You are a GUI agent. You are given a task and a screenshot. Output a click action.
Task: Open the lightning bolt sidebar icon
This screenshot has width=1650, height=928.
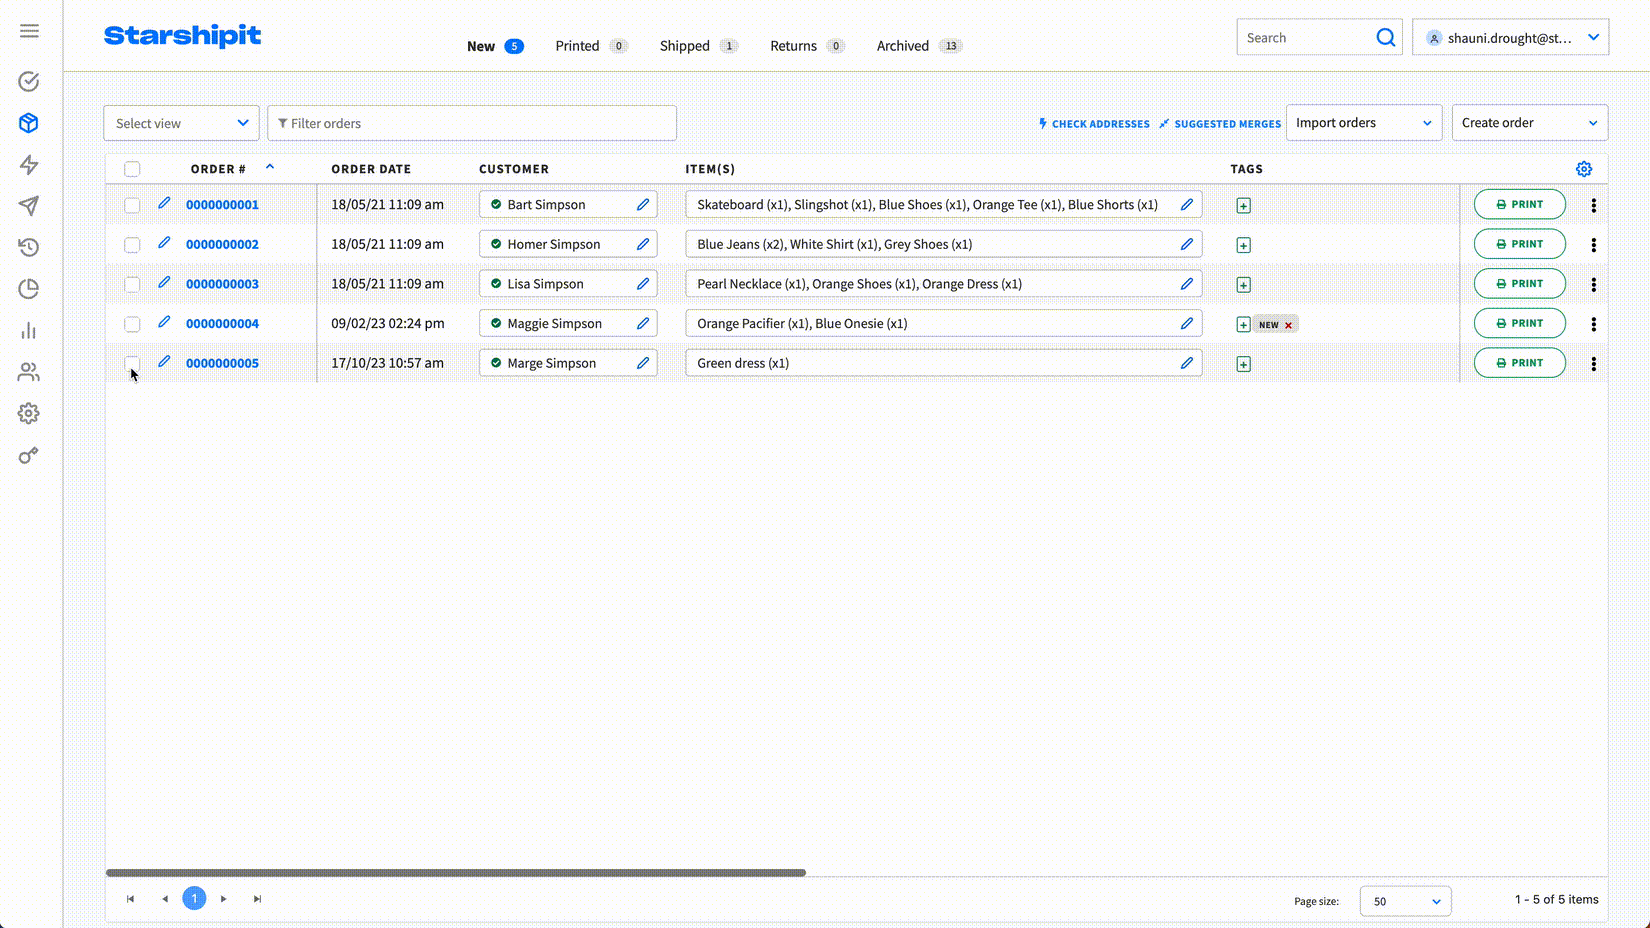[29, 165]
